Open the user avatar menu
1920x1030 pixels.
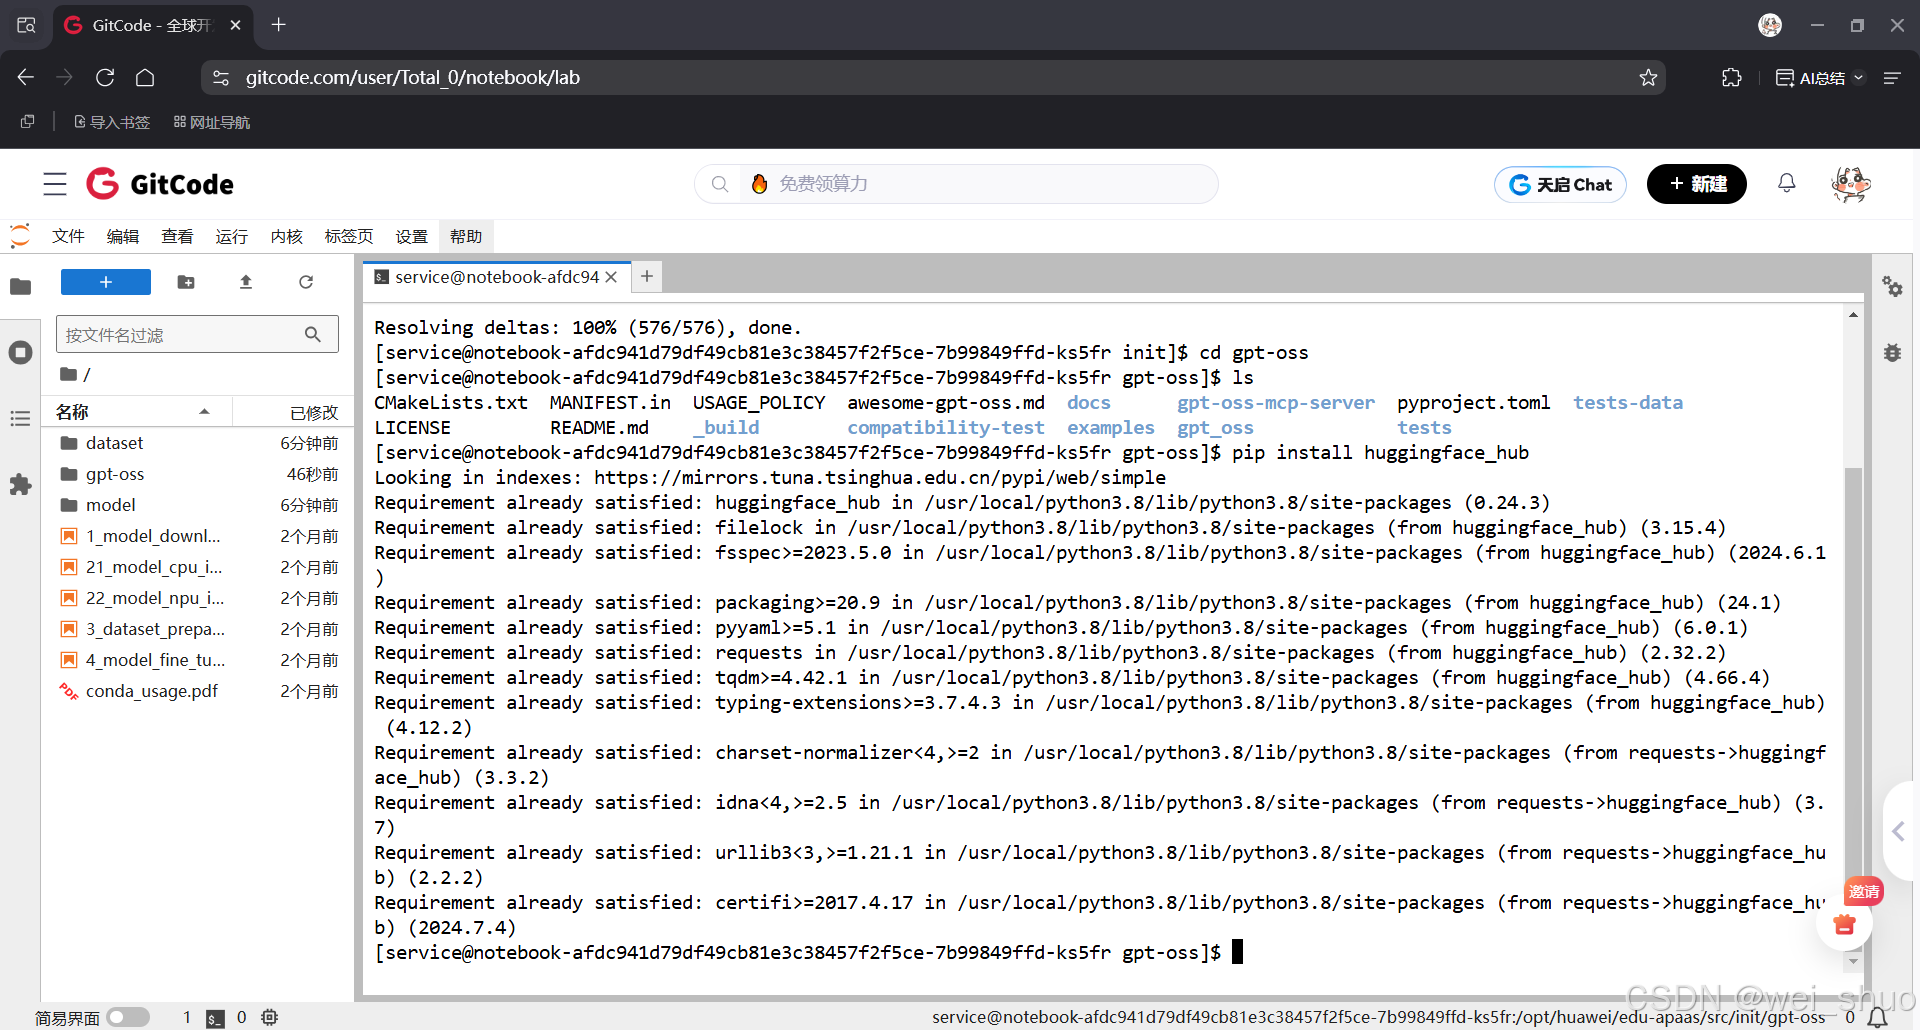[1851, 184]
